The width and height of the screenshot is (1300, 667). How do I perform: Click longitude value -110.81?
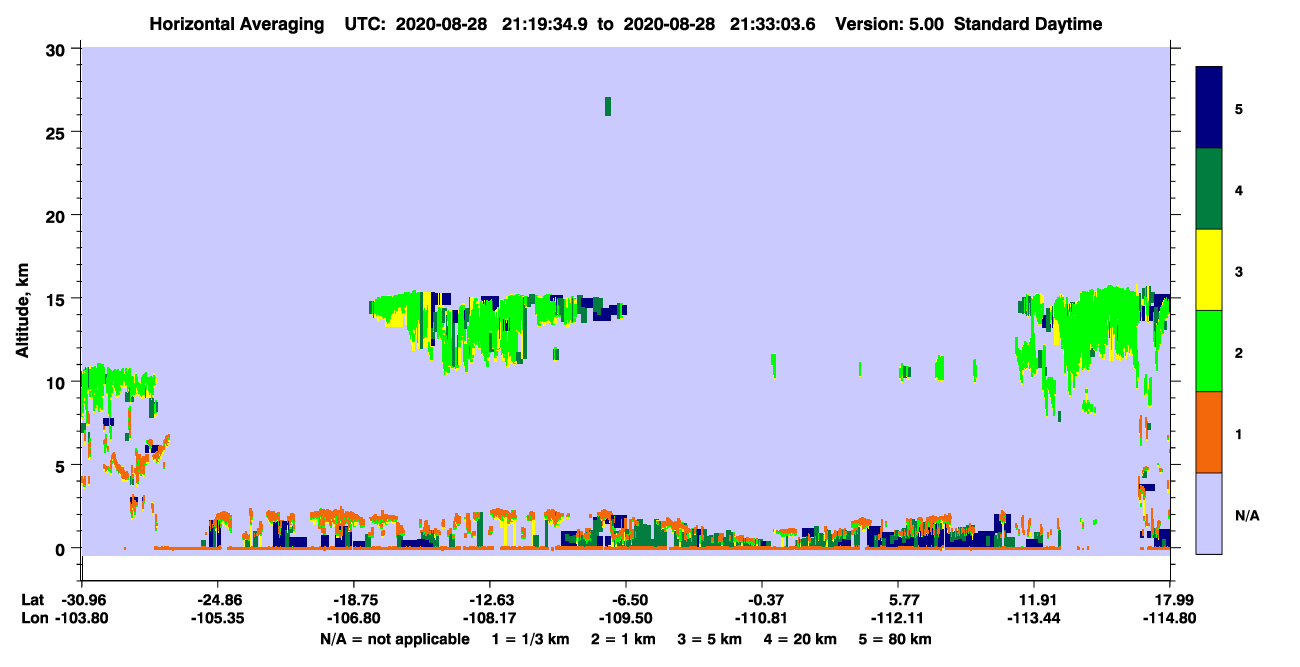[762, 618]
